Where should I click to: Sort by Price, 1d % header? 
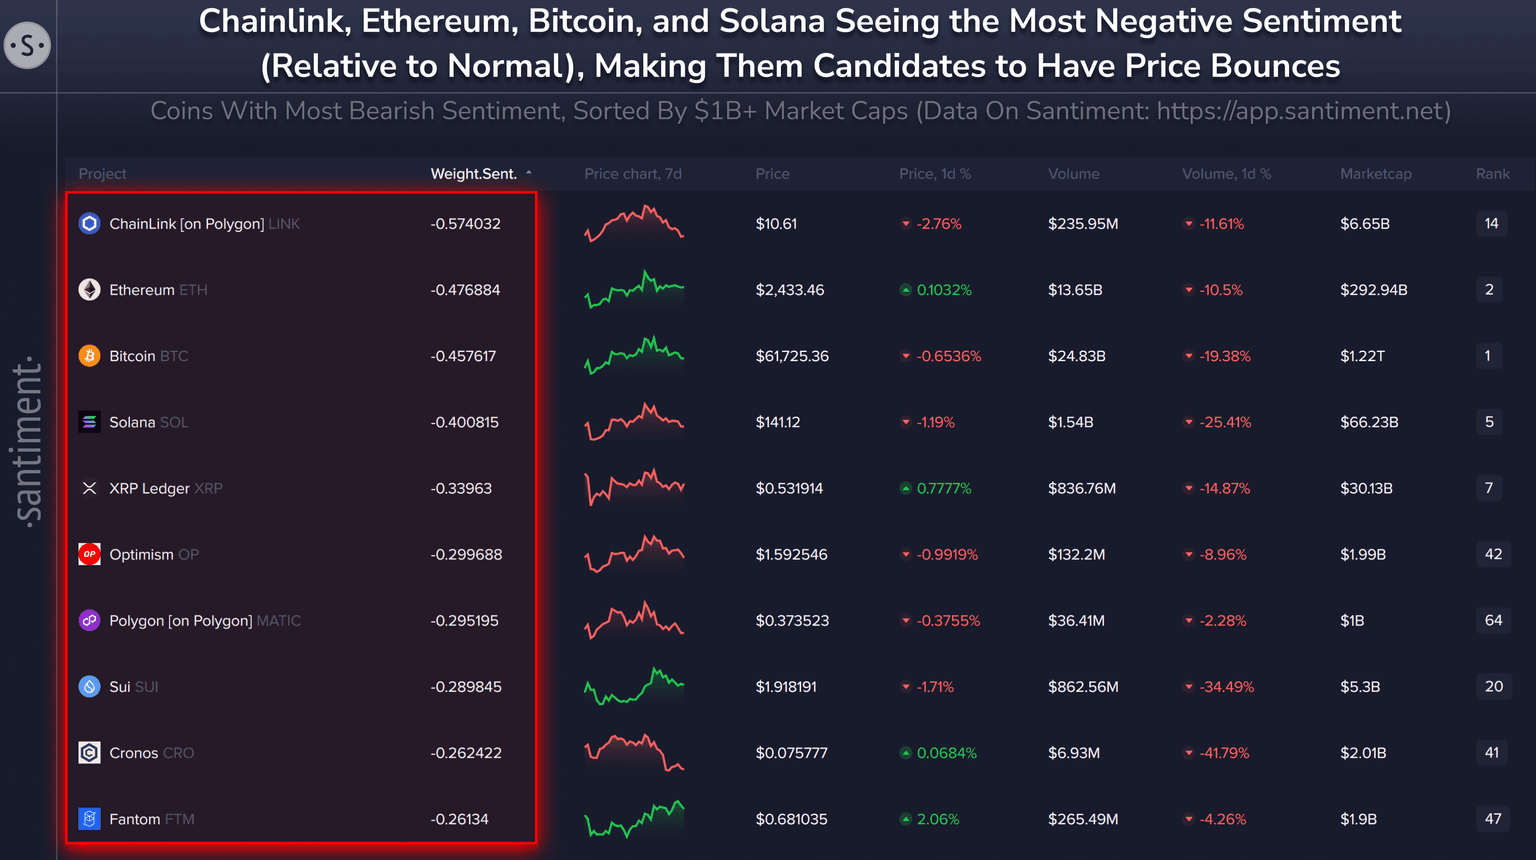pyautogui.click(x=934, y=174)
